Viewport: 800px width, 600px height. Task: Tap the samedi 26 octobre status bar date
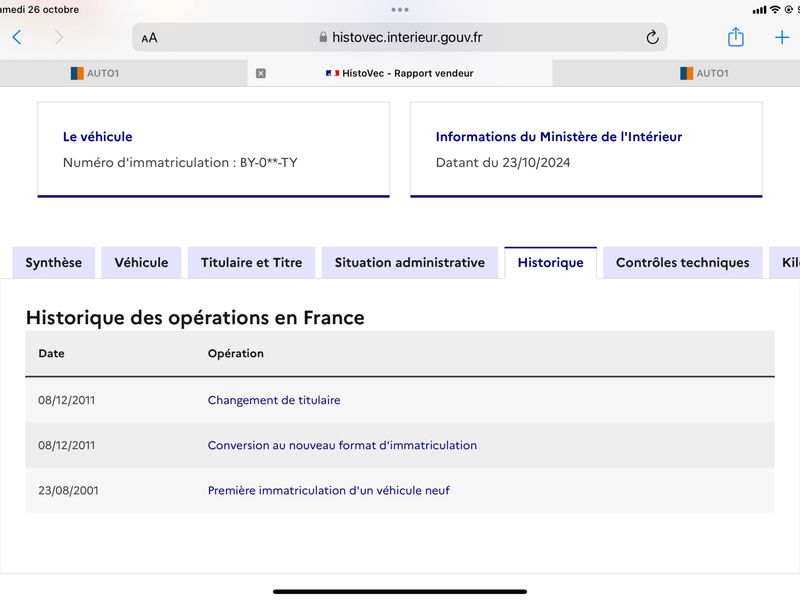(39, 9)
